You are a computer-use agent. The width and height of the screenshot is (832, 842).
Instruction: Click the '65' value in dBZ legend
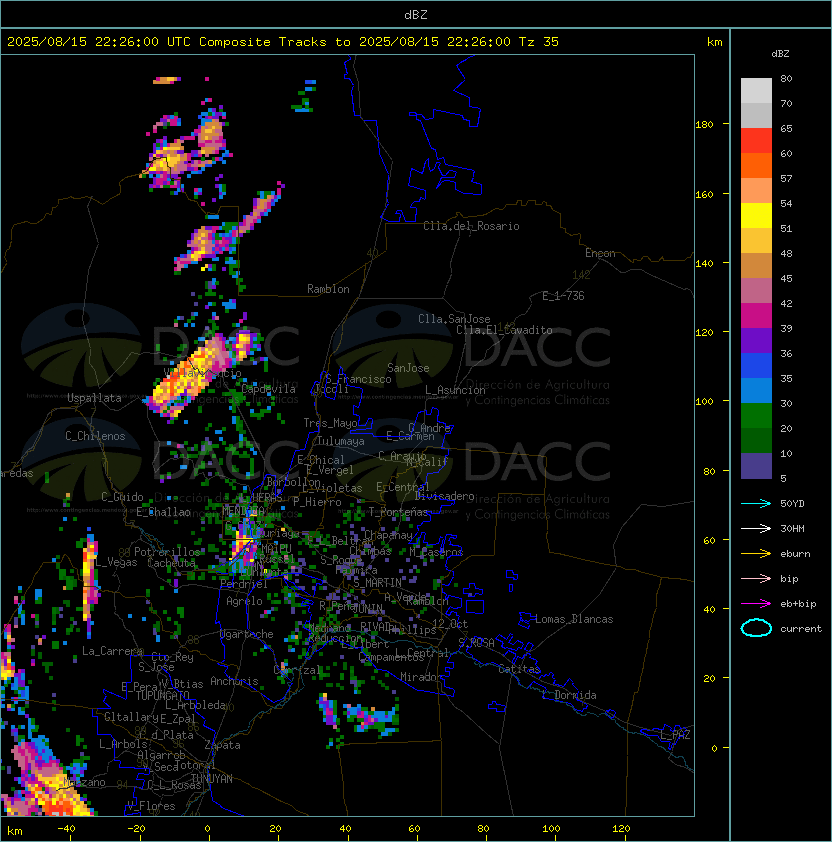(786, 128)
